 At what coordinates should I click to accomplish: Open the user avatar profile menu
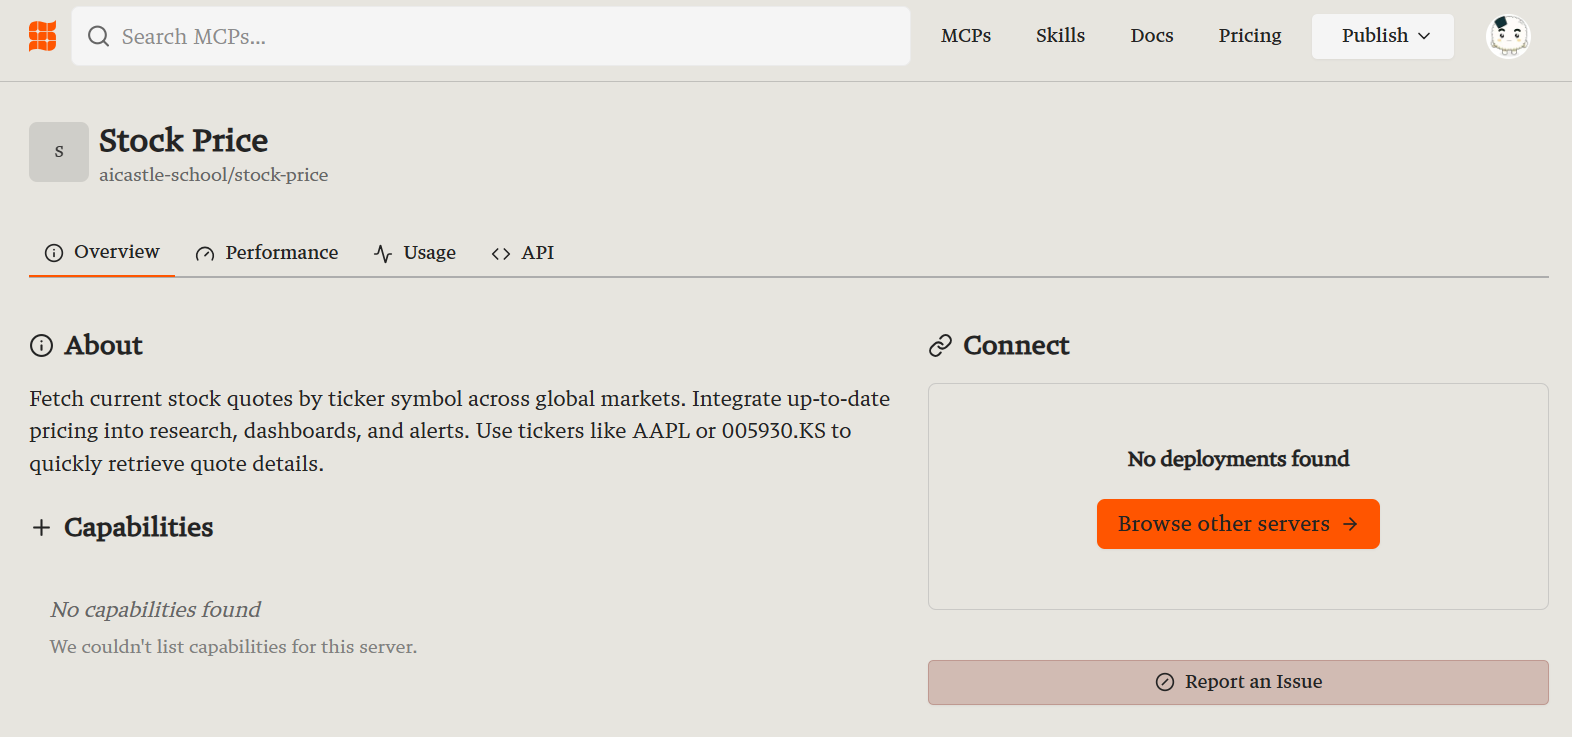[1507, 37]
